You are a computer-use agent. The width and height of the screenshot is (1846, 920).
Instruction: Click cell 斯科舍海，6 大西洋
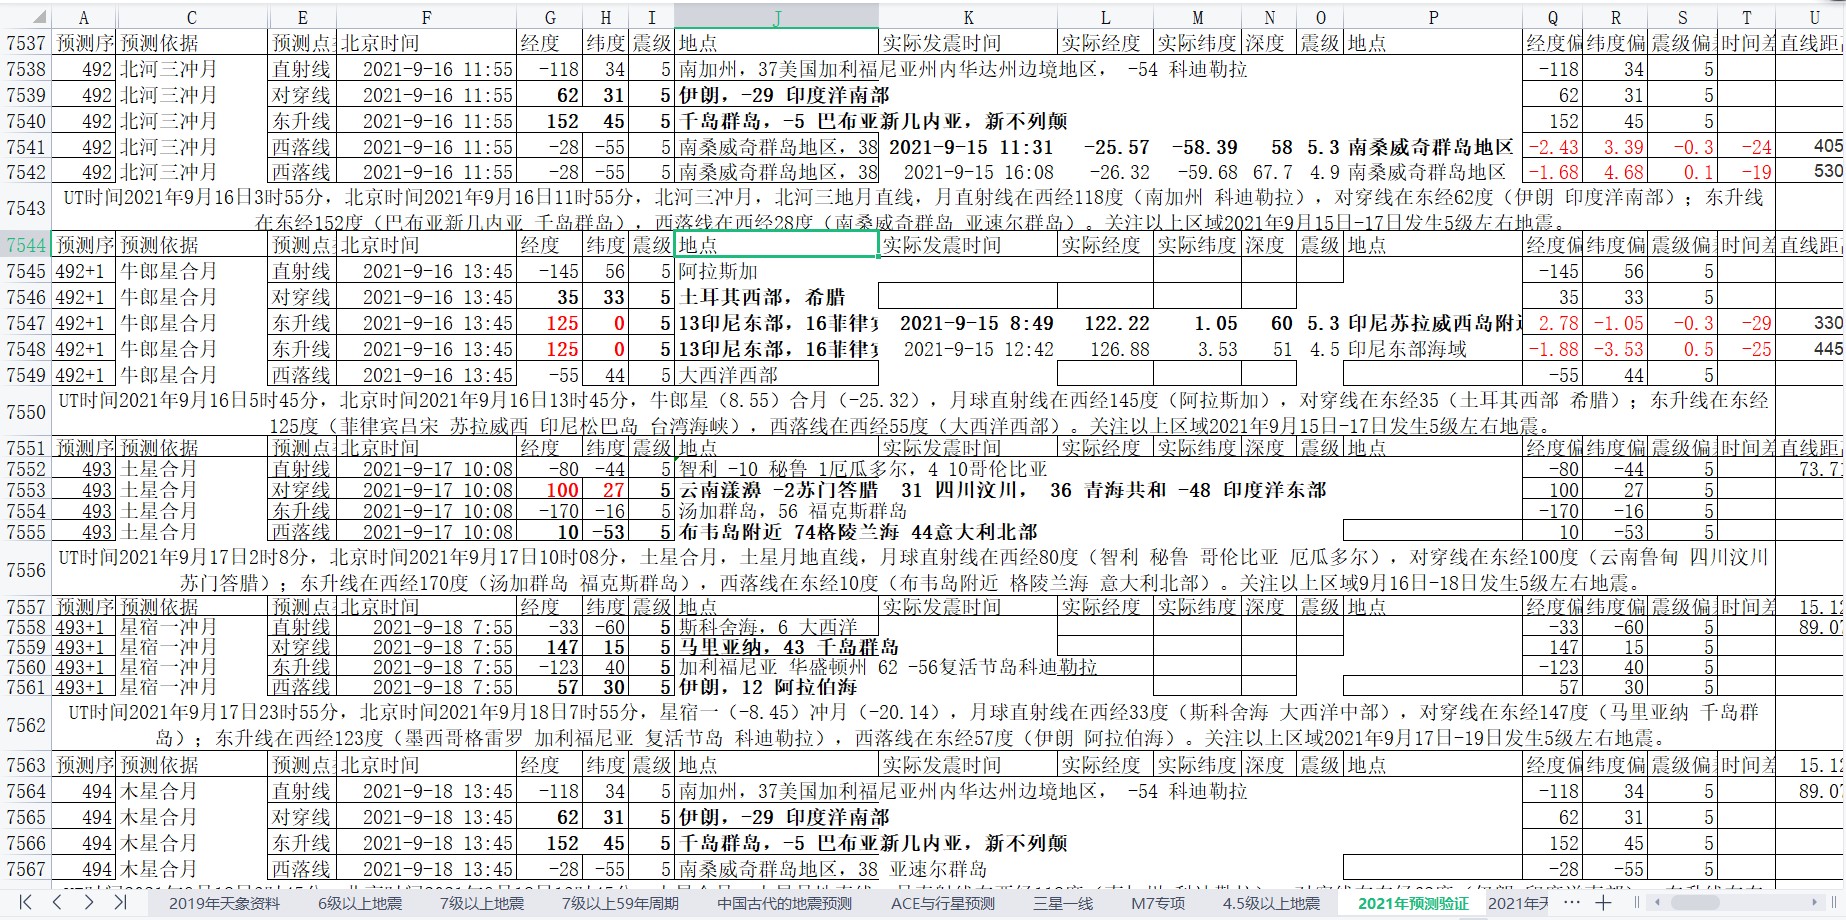click(x=777, y=627)
